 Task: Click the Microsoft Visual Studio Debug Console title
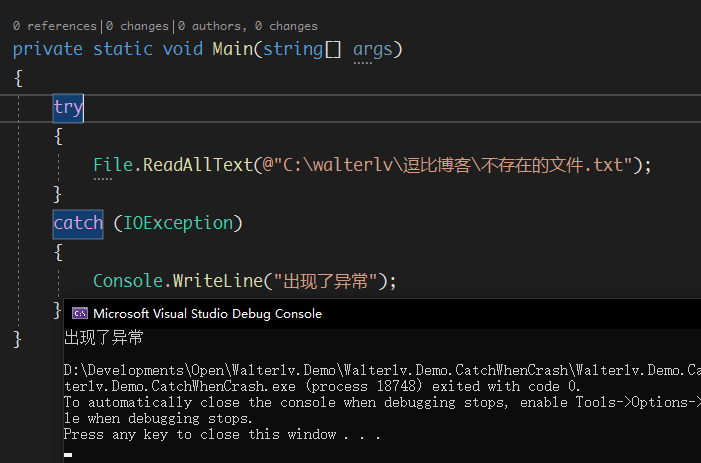[208, 313]
